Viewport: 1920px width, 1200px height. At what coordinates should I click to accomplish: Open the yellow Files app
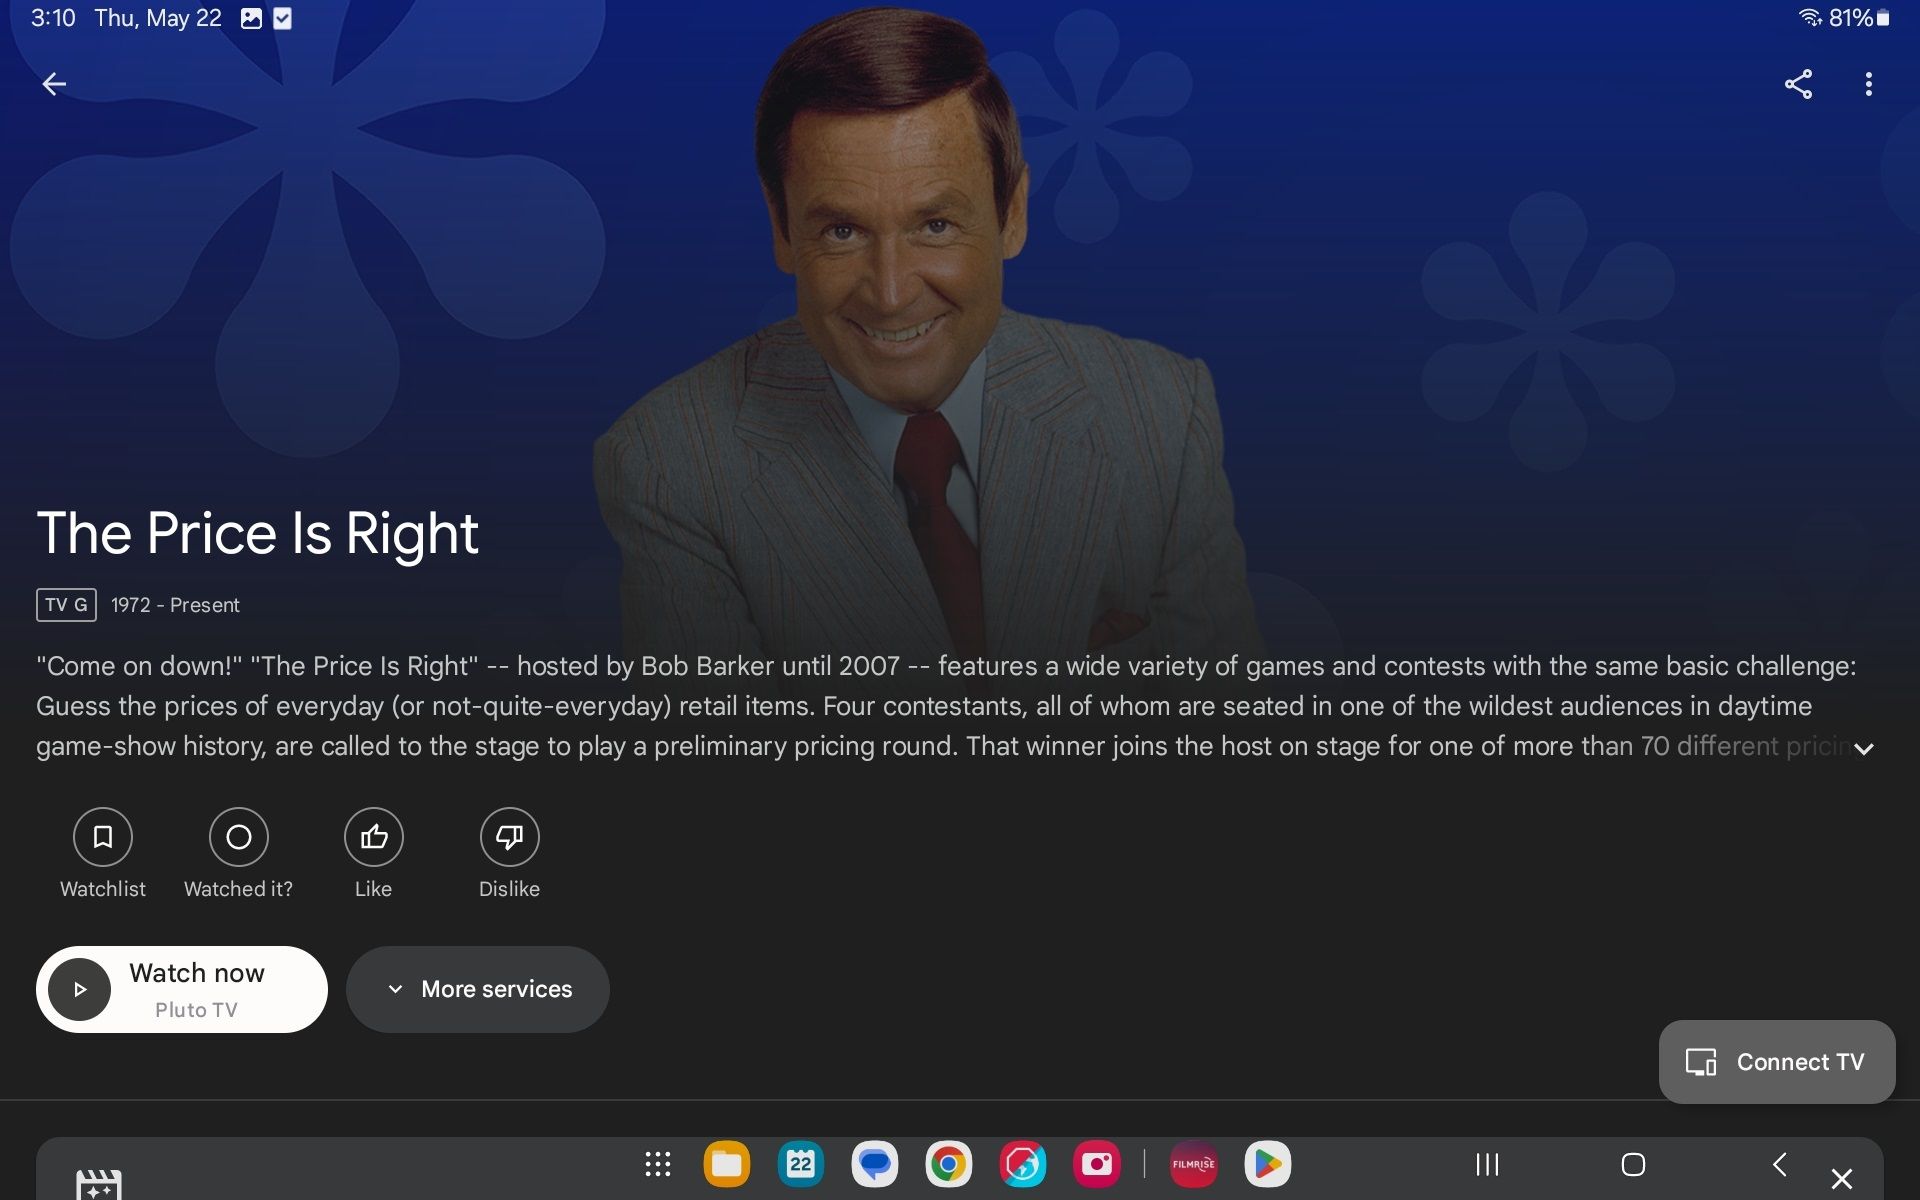click(x=727, y=1164)
